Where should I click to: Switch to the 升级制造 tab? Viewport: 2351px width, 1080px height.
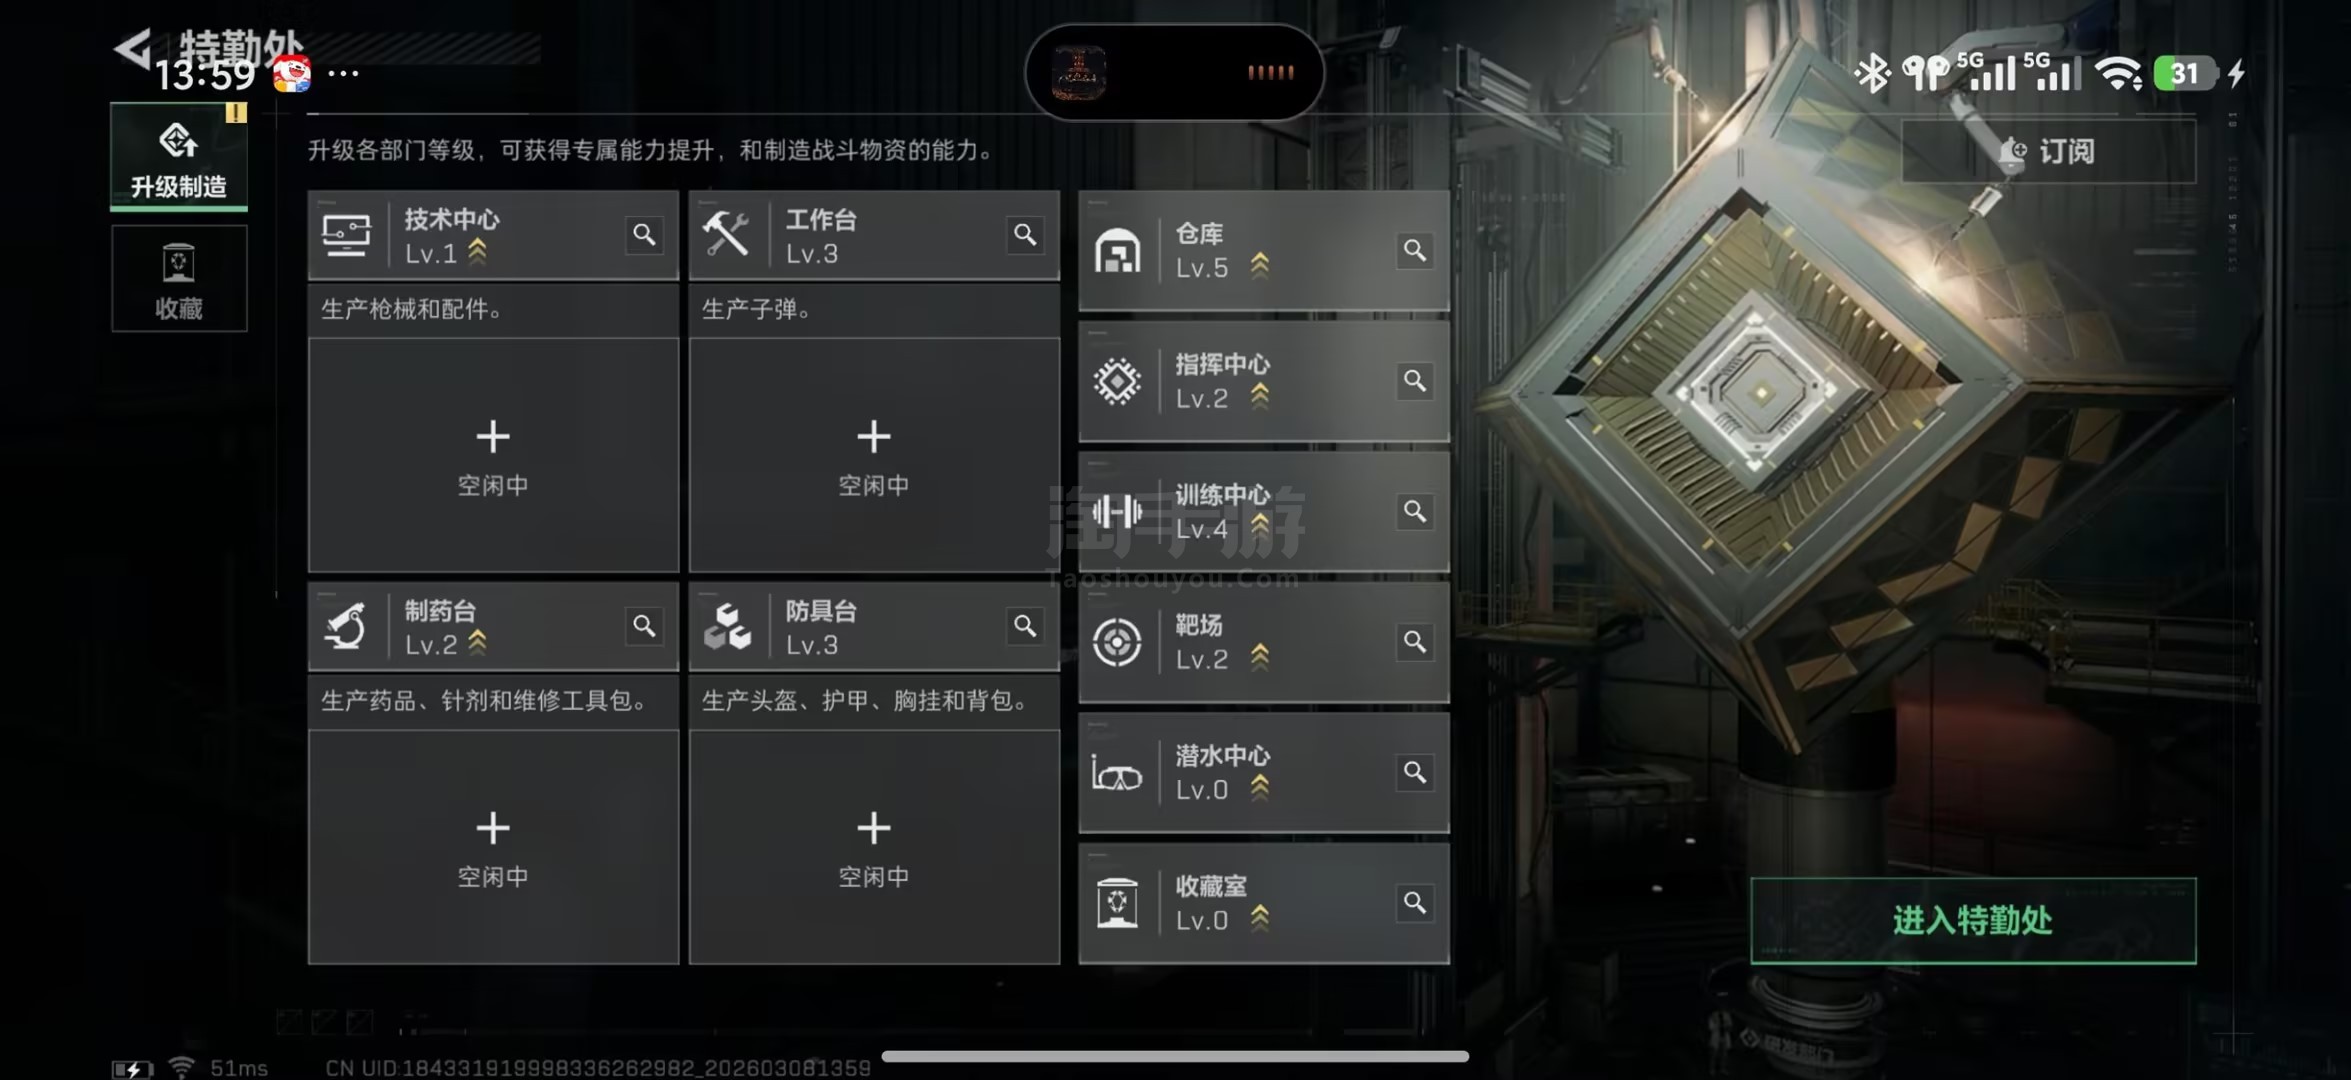179,157
